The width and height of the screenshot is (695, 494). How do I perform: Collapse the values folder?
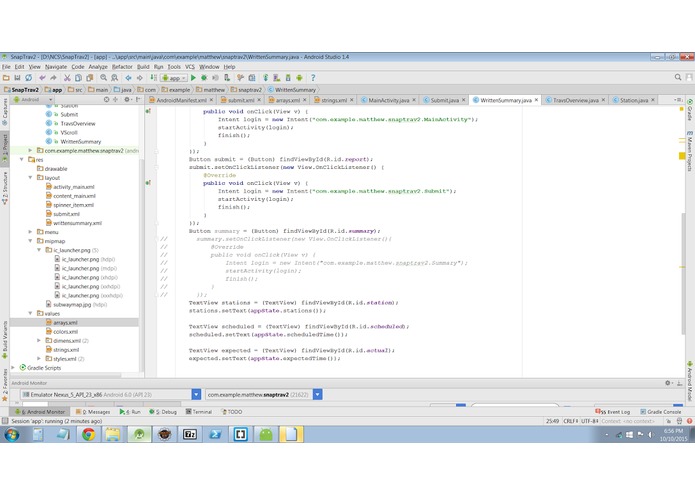(x=30, y=313)
